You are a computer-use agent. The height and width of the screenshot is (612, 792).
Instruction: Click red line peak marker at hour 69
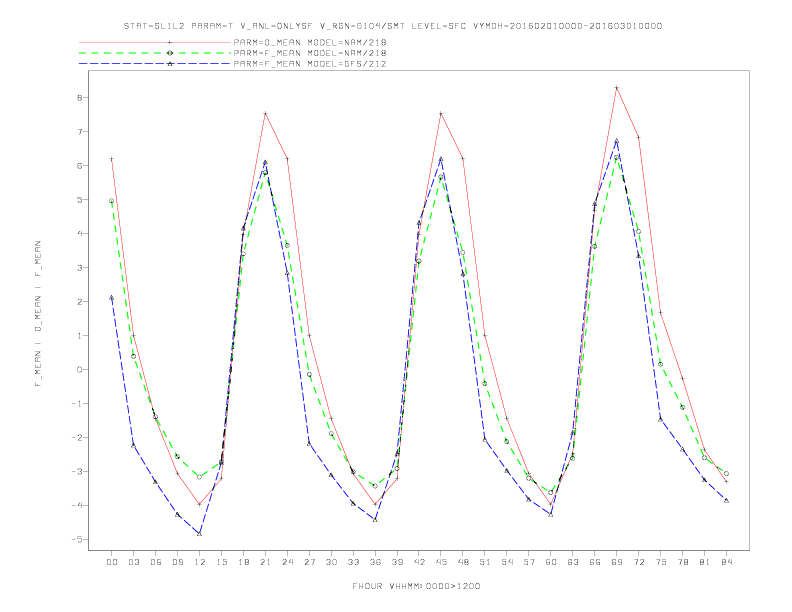616,88
